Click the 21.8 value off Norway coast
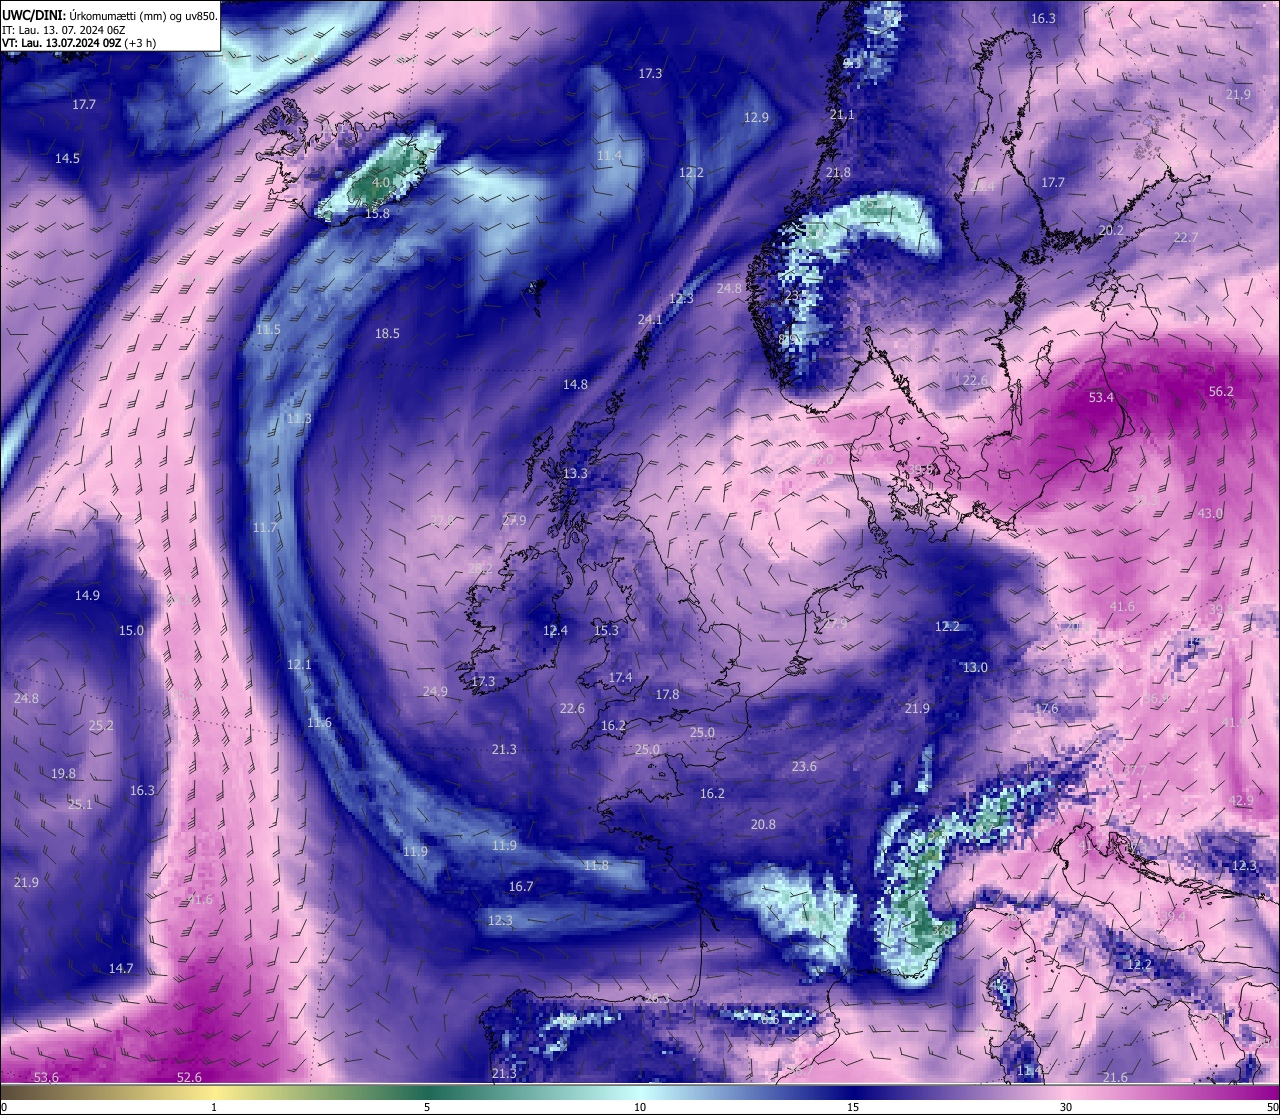This screenshot has height=1115, width=1280. point(838,173)
